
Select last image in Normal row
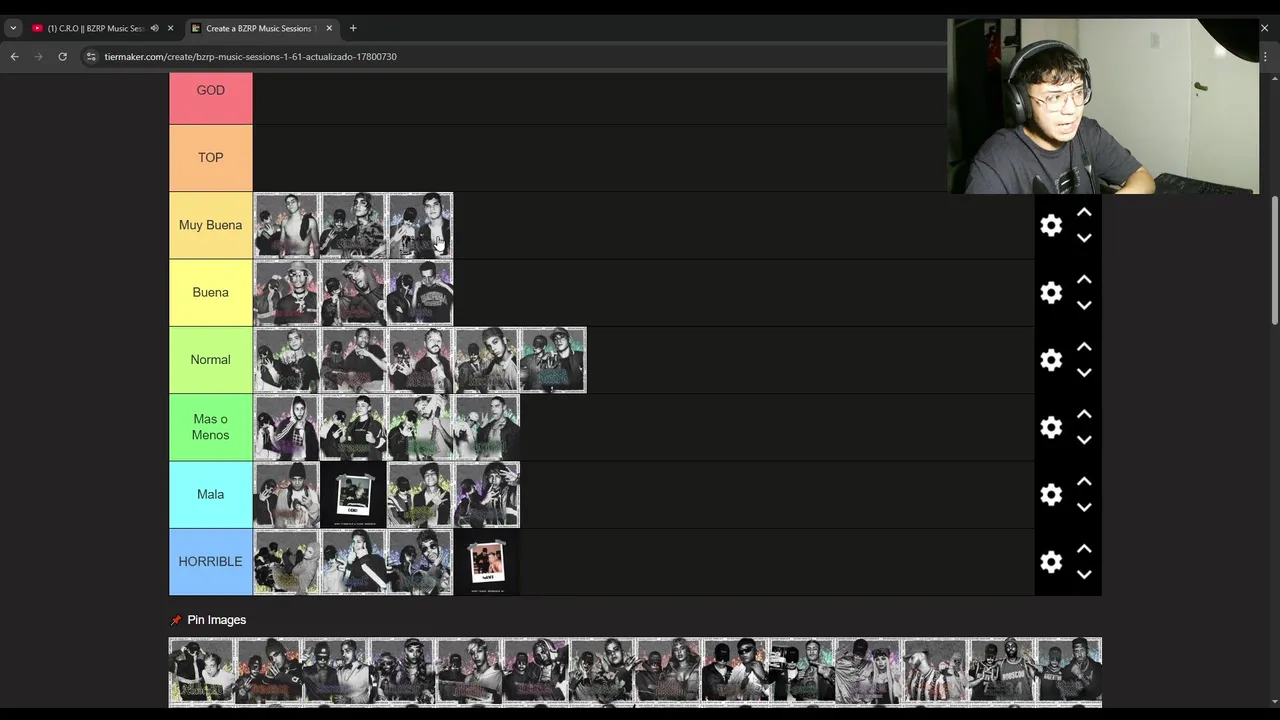(553, 360)
